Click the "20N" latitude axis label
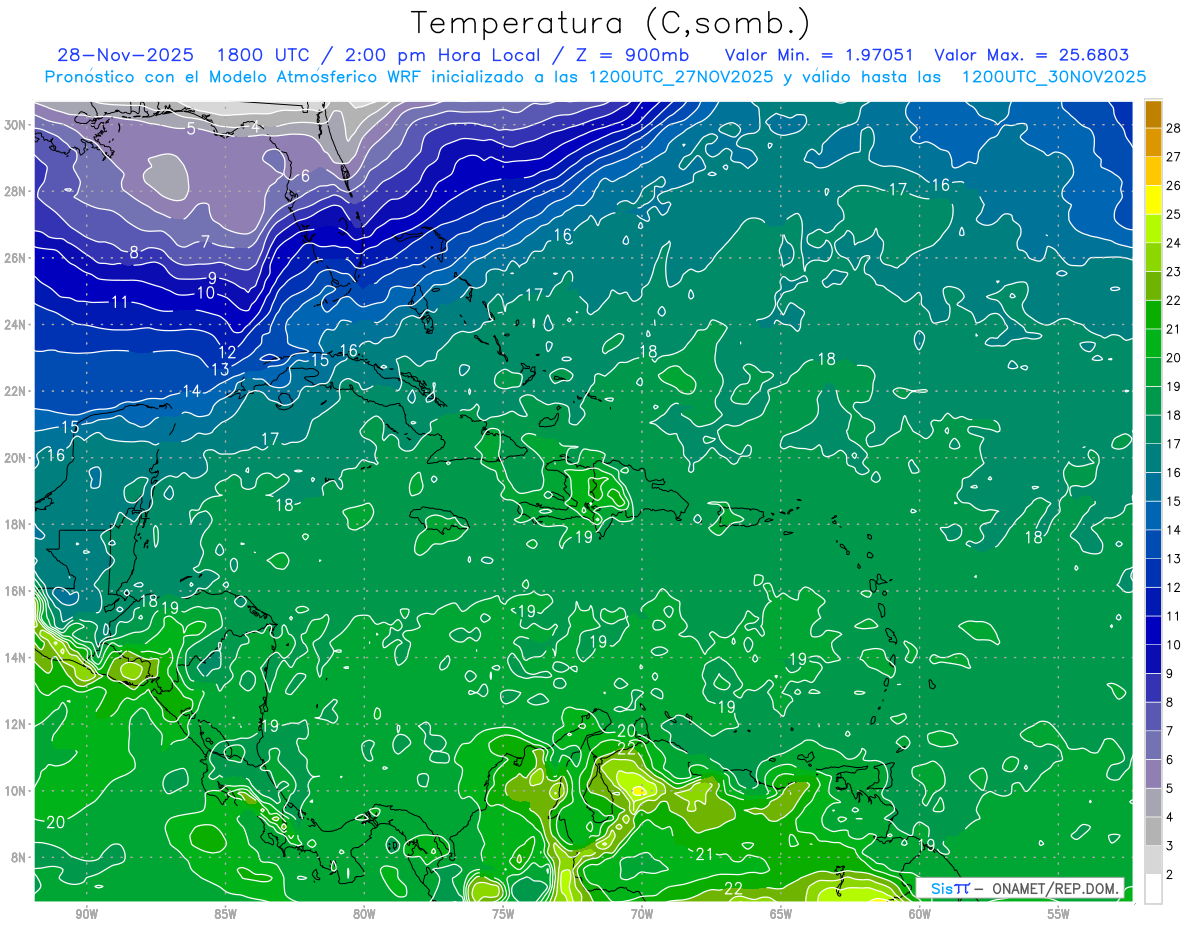1200x927 pixels. (x=16, y=458)
